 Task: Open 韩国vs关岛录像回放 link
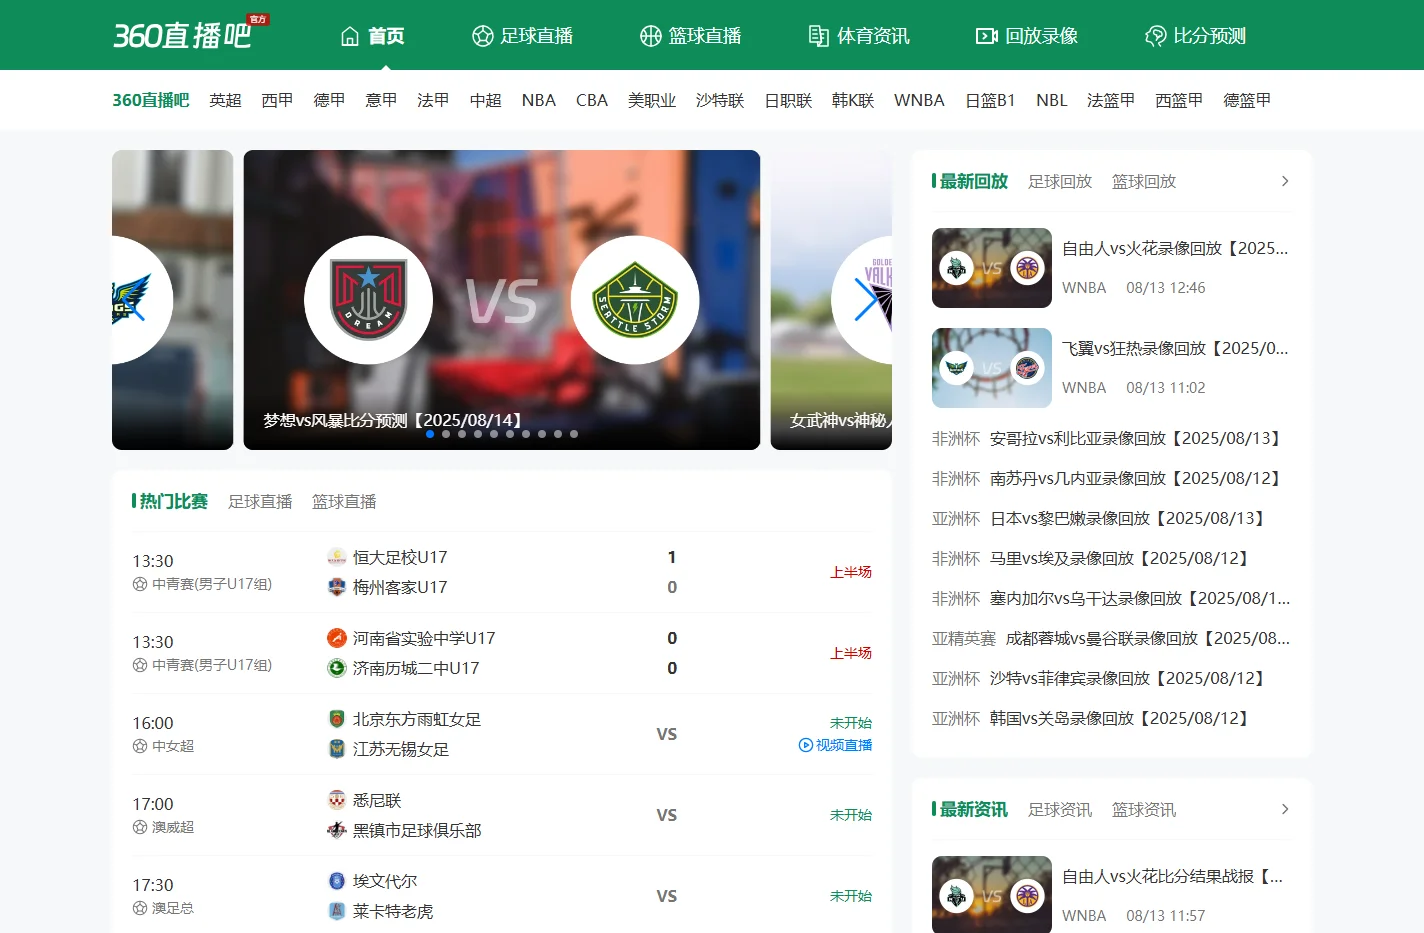[1122, 718]
